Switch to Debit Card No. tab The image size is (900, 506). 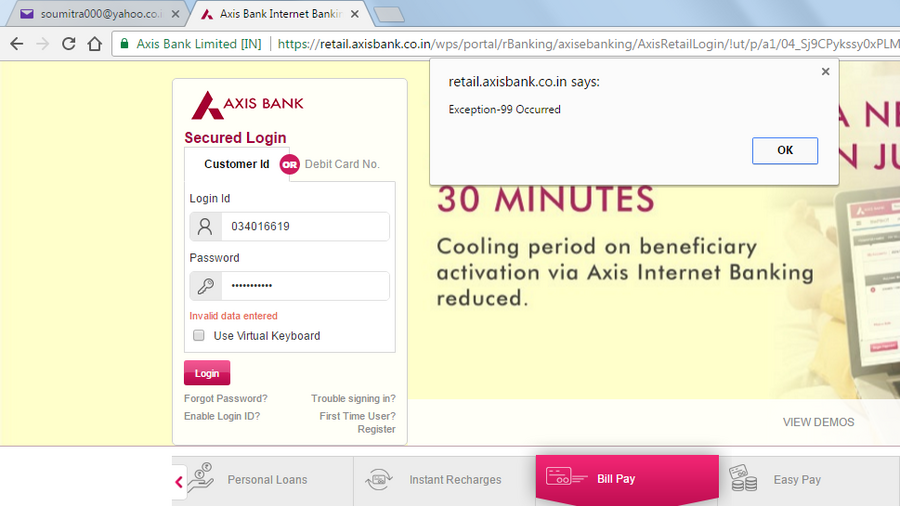342,164
